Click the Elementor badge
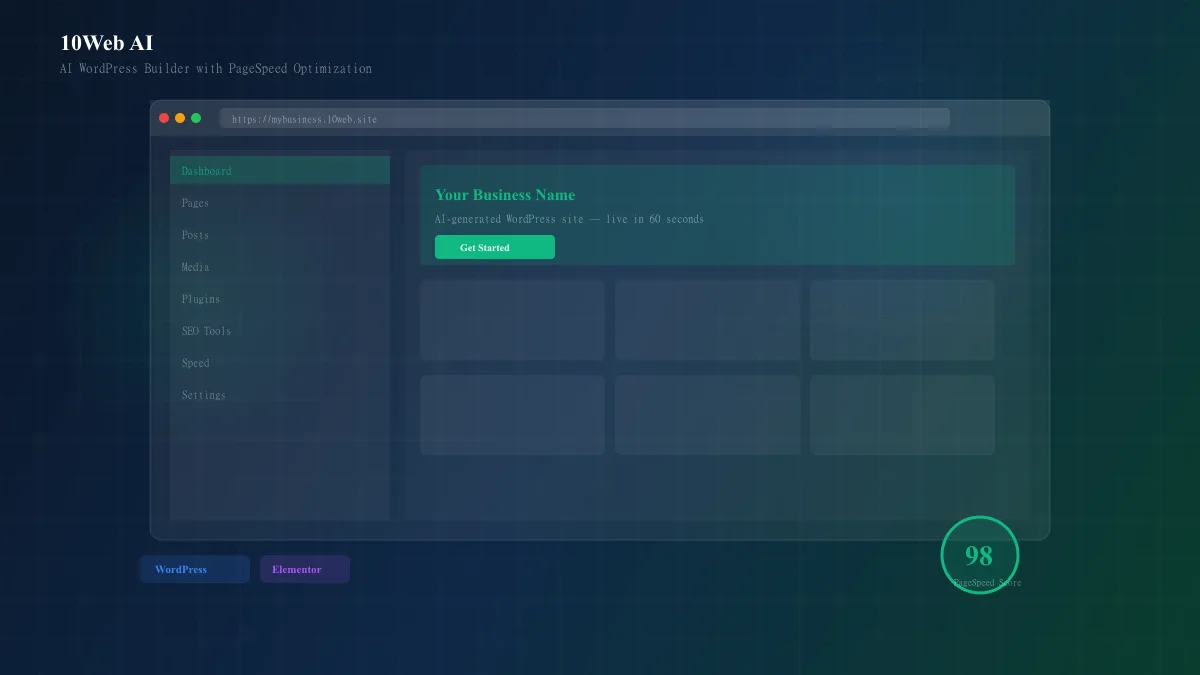Image resolution: width=1200 pixels, height=675 pixels. 305,569
